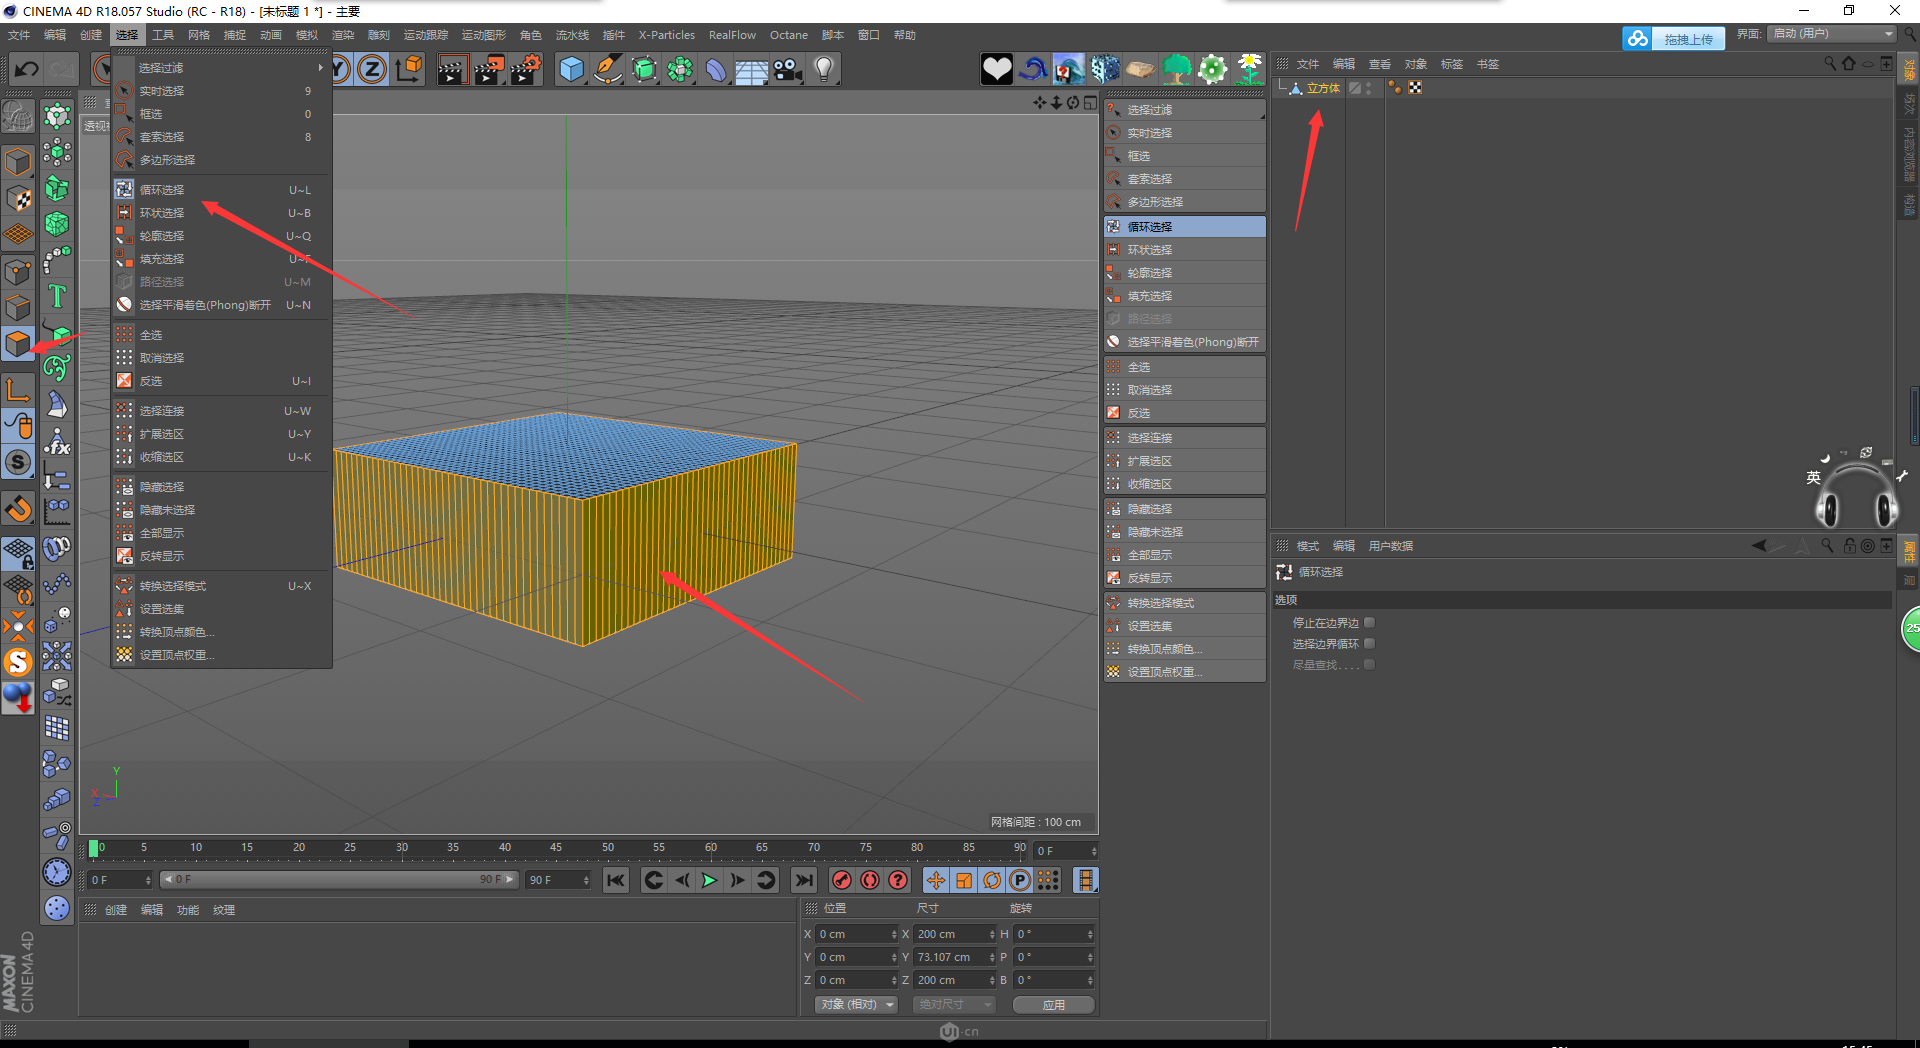Choose 环状选择 from the open menu

point(162,213)
